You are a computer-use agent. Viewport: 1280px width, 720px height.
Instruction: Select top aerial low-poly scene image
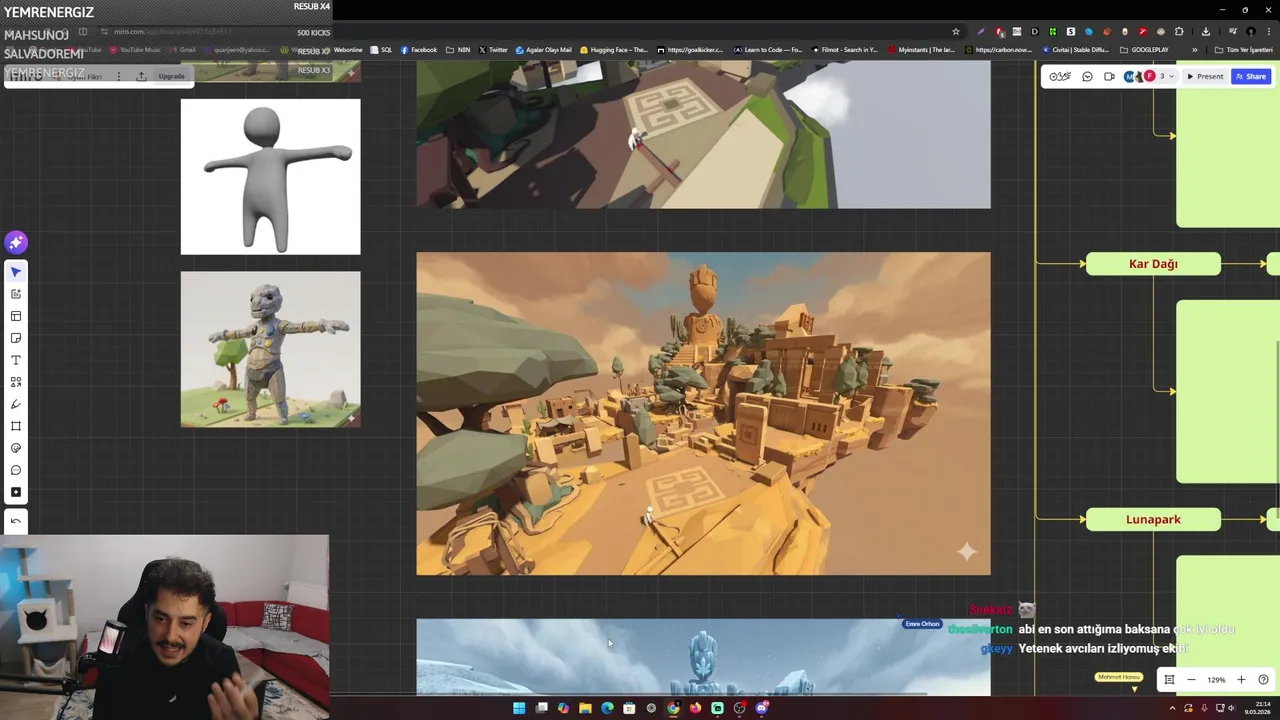(703, 134)
